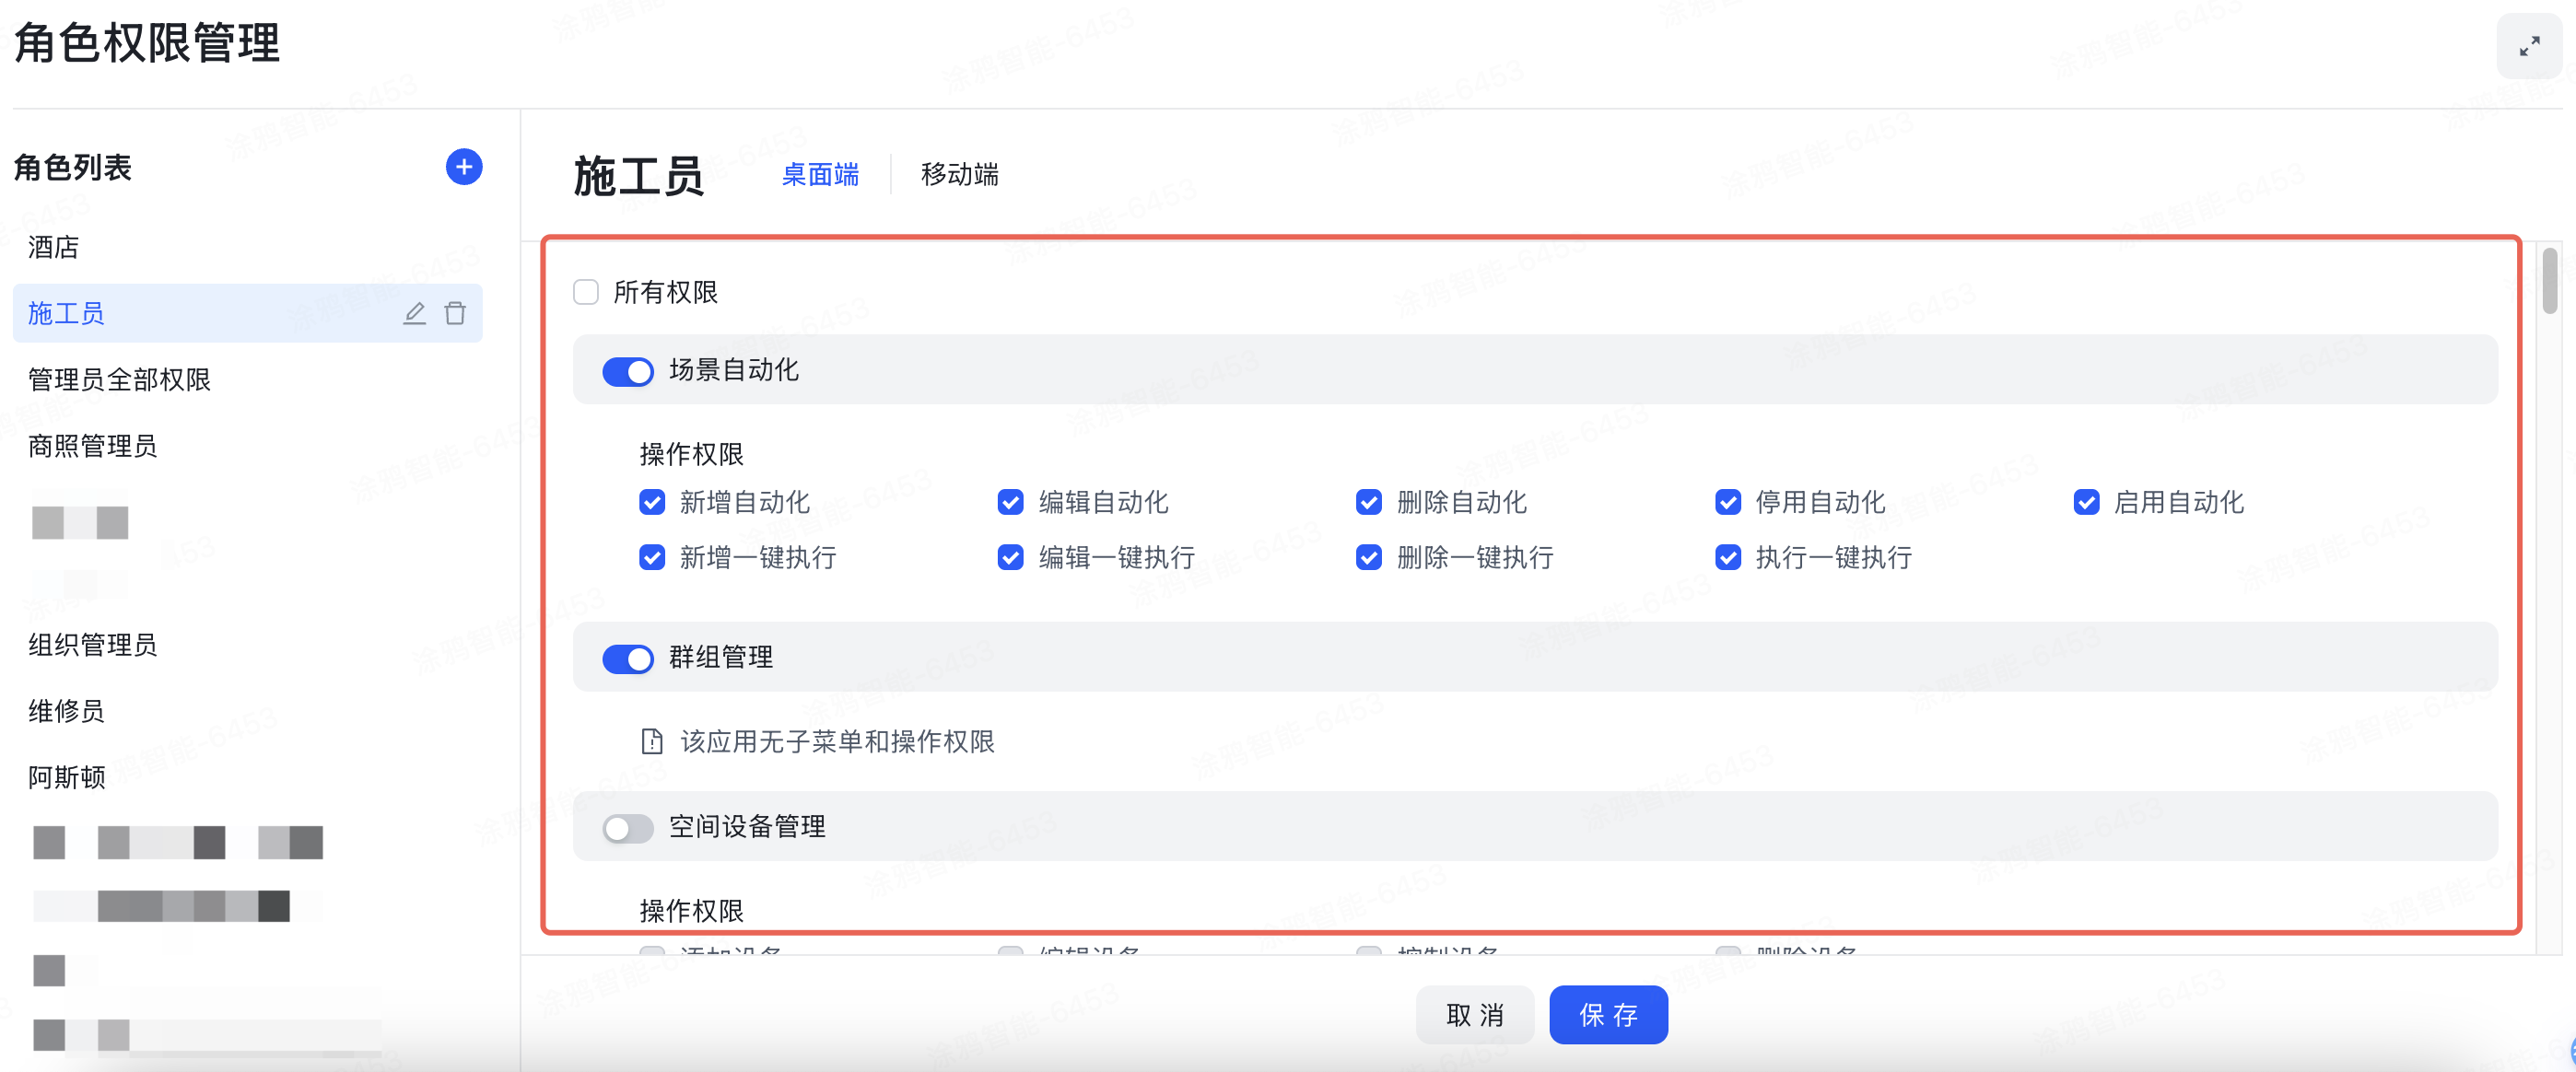
Task: Click the pencil icon to edit 施工员
Action: point(414,313)
